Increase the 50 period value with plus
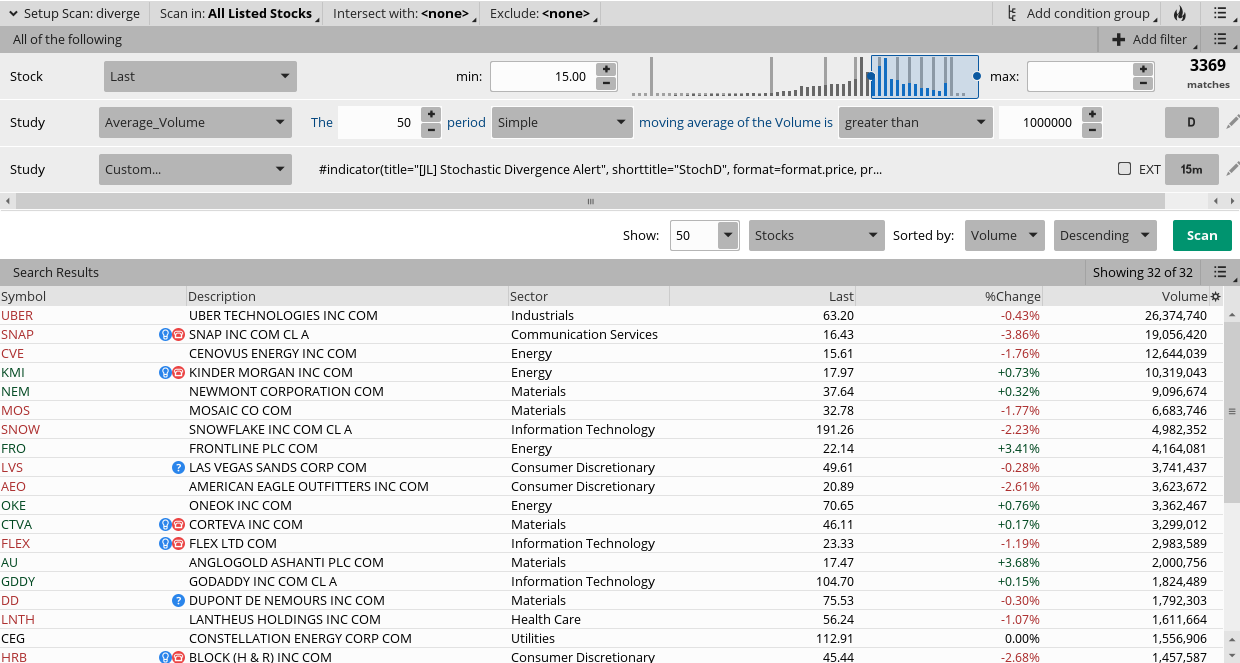The width and height of the screenshot is (1240, 663). [431, 115]
